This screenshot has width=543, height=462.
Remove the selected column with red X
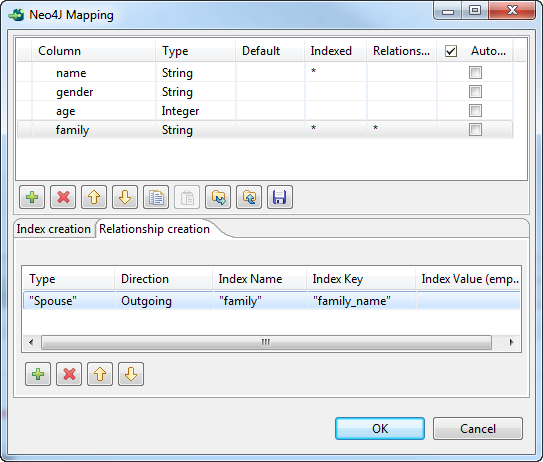click(x=63, y=197)
